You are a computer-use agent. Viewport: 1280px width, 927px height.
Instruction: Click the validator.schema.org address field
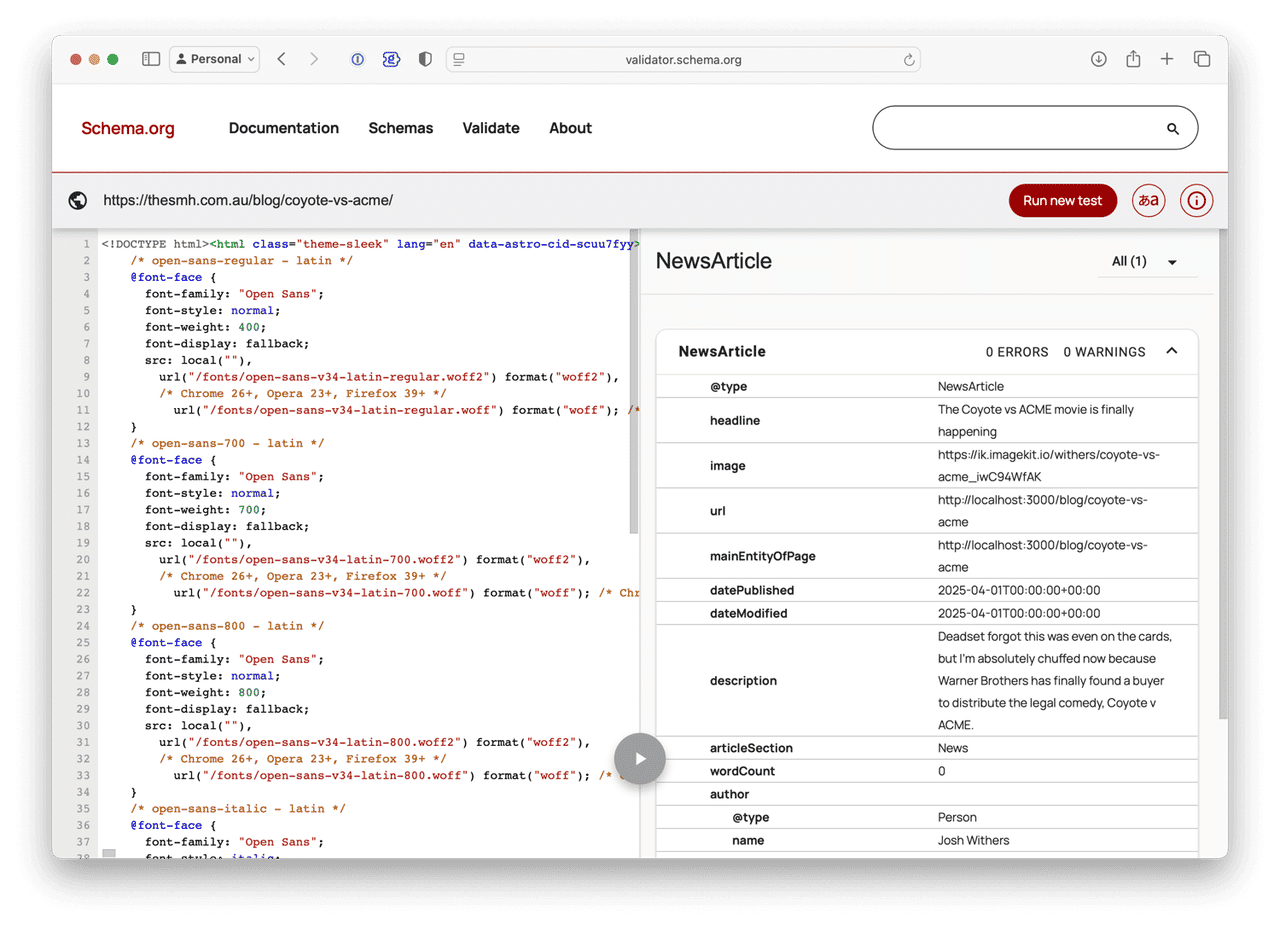click(683, 59)
